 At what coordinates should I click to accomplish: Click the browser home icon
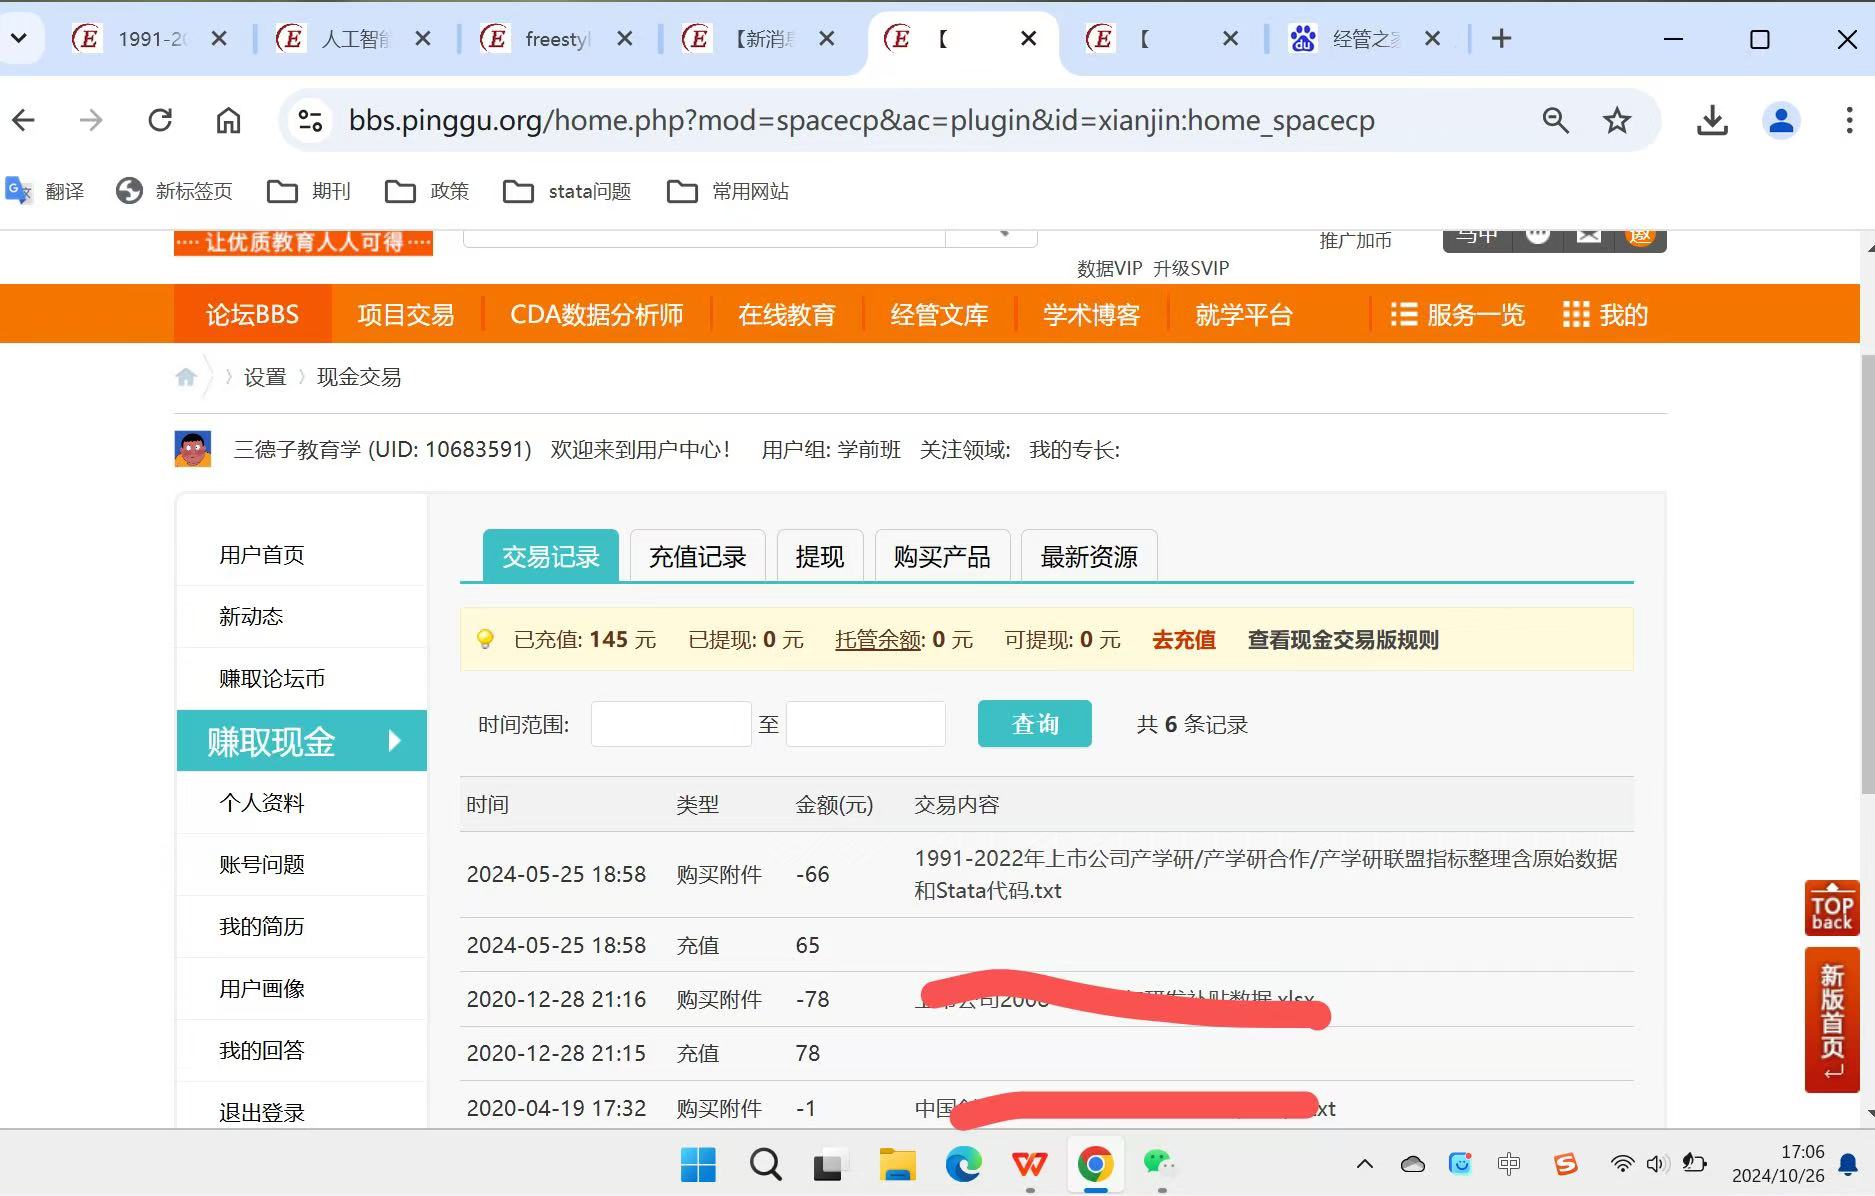coord(228,121)
